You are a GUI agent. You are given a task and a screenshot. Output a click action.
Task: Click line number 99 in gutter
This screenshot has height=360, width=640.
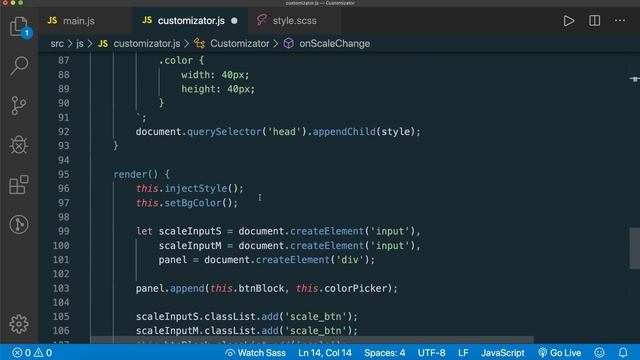pos(63,231)
